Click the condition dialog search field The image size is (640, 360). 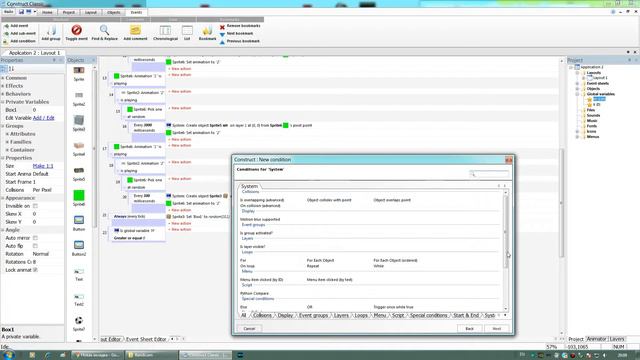point(489,174)
